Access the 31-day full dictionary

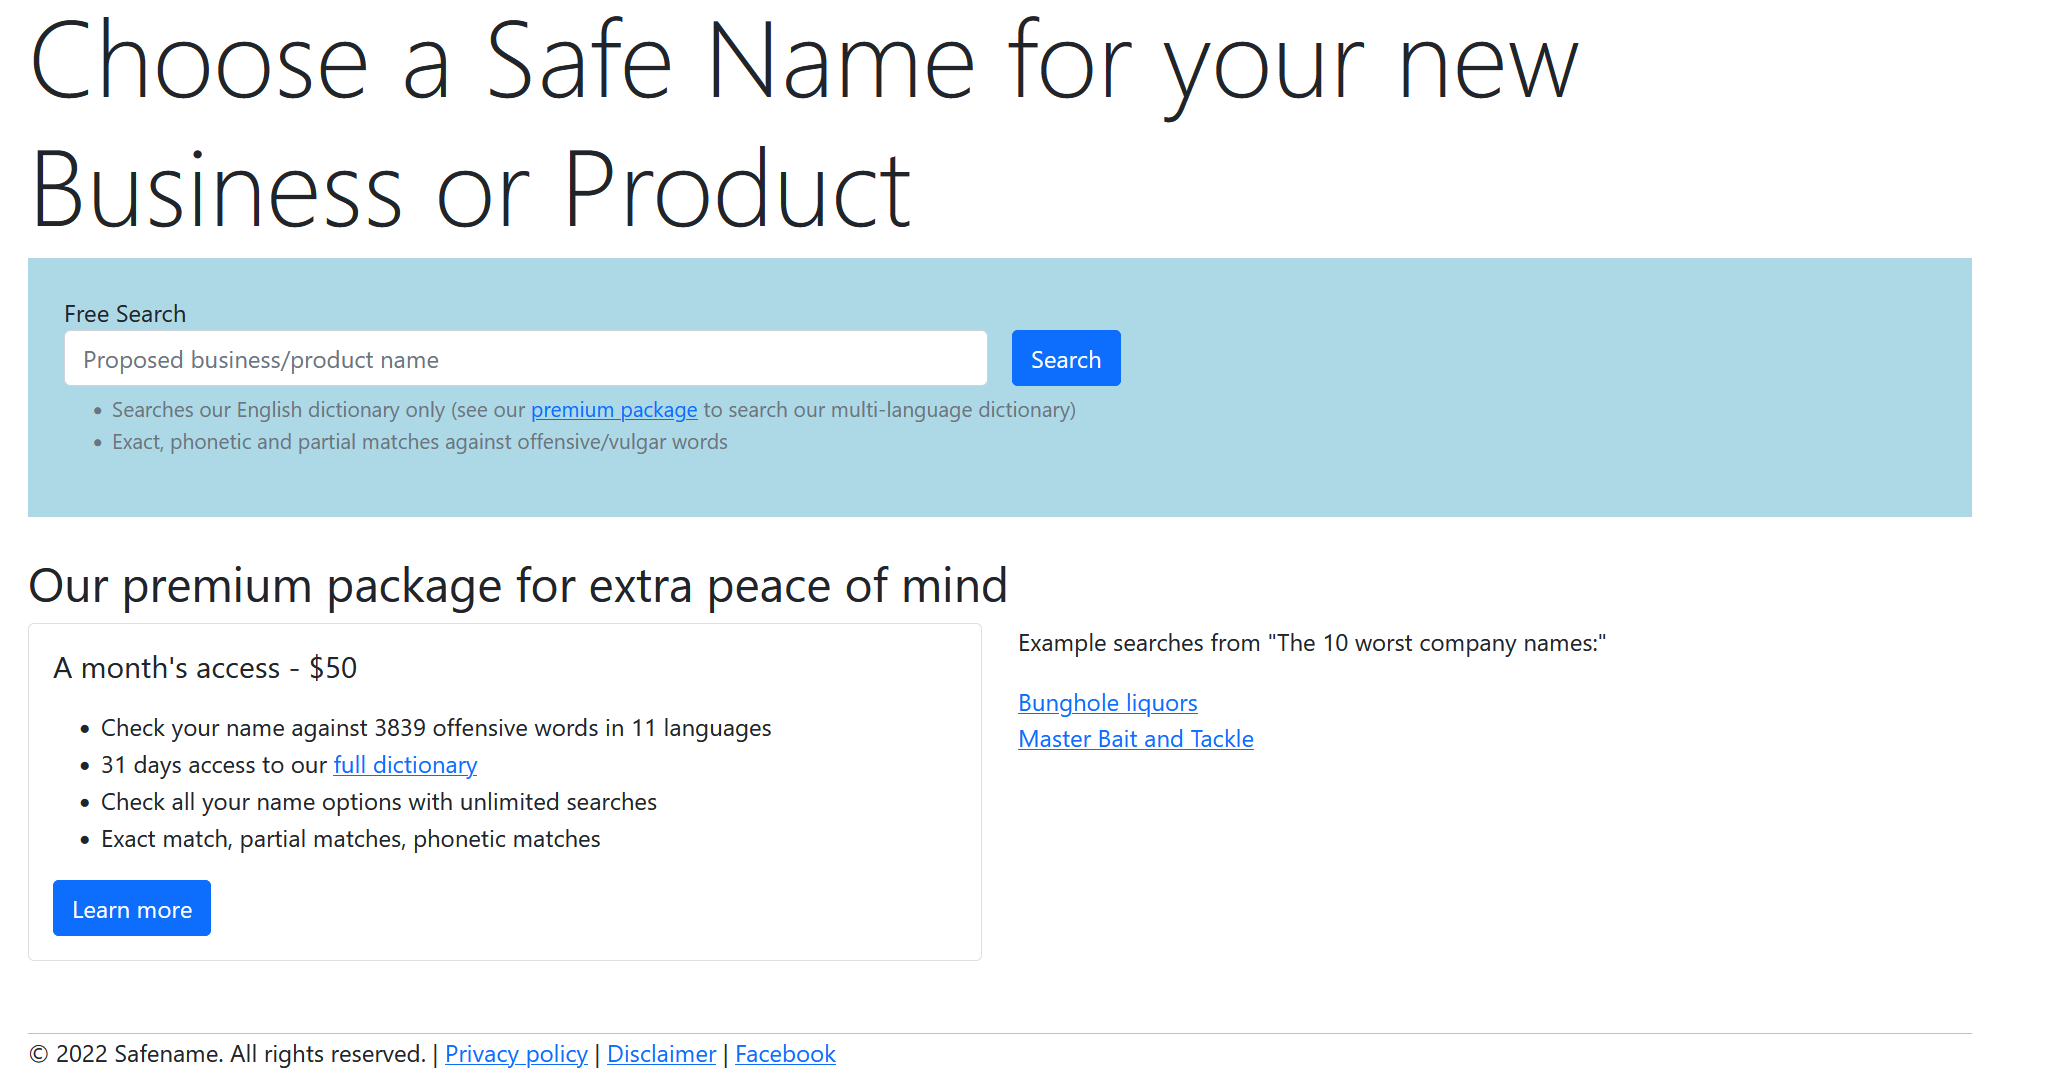click(404, 764)
